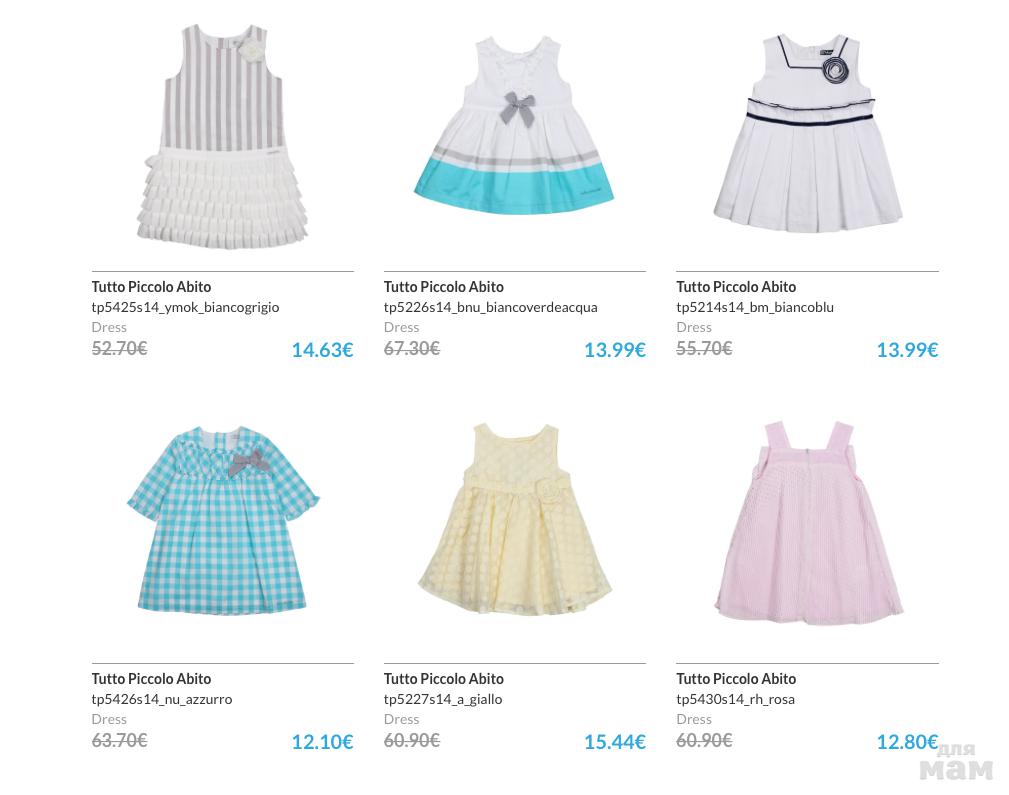Image resolution: width=1009 pixels, height=795 pixels.
Task: Open the white and aqua dress image
Action: point(514,124)
